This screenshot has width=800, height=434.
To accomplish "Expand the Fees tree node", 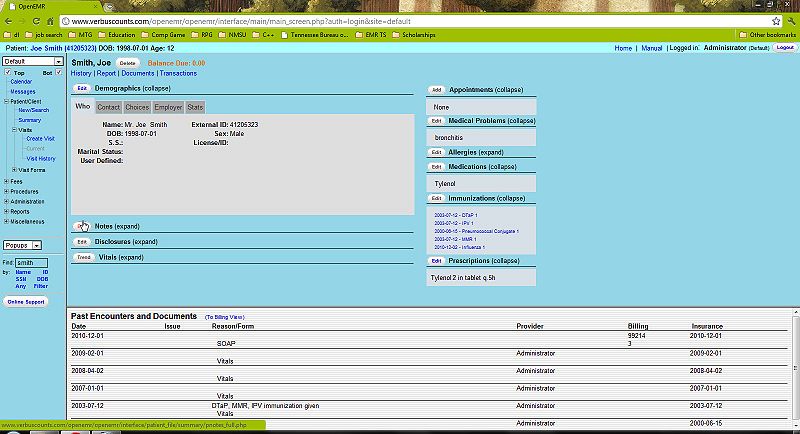I will tap(6, 181).
